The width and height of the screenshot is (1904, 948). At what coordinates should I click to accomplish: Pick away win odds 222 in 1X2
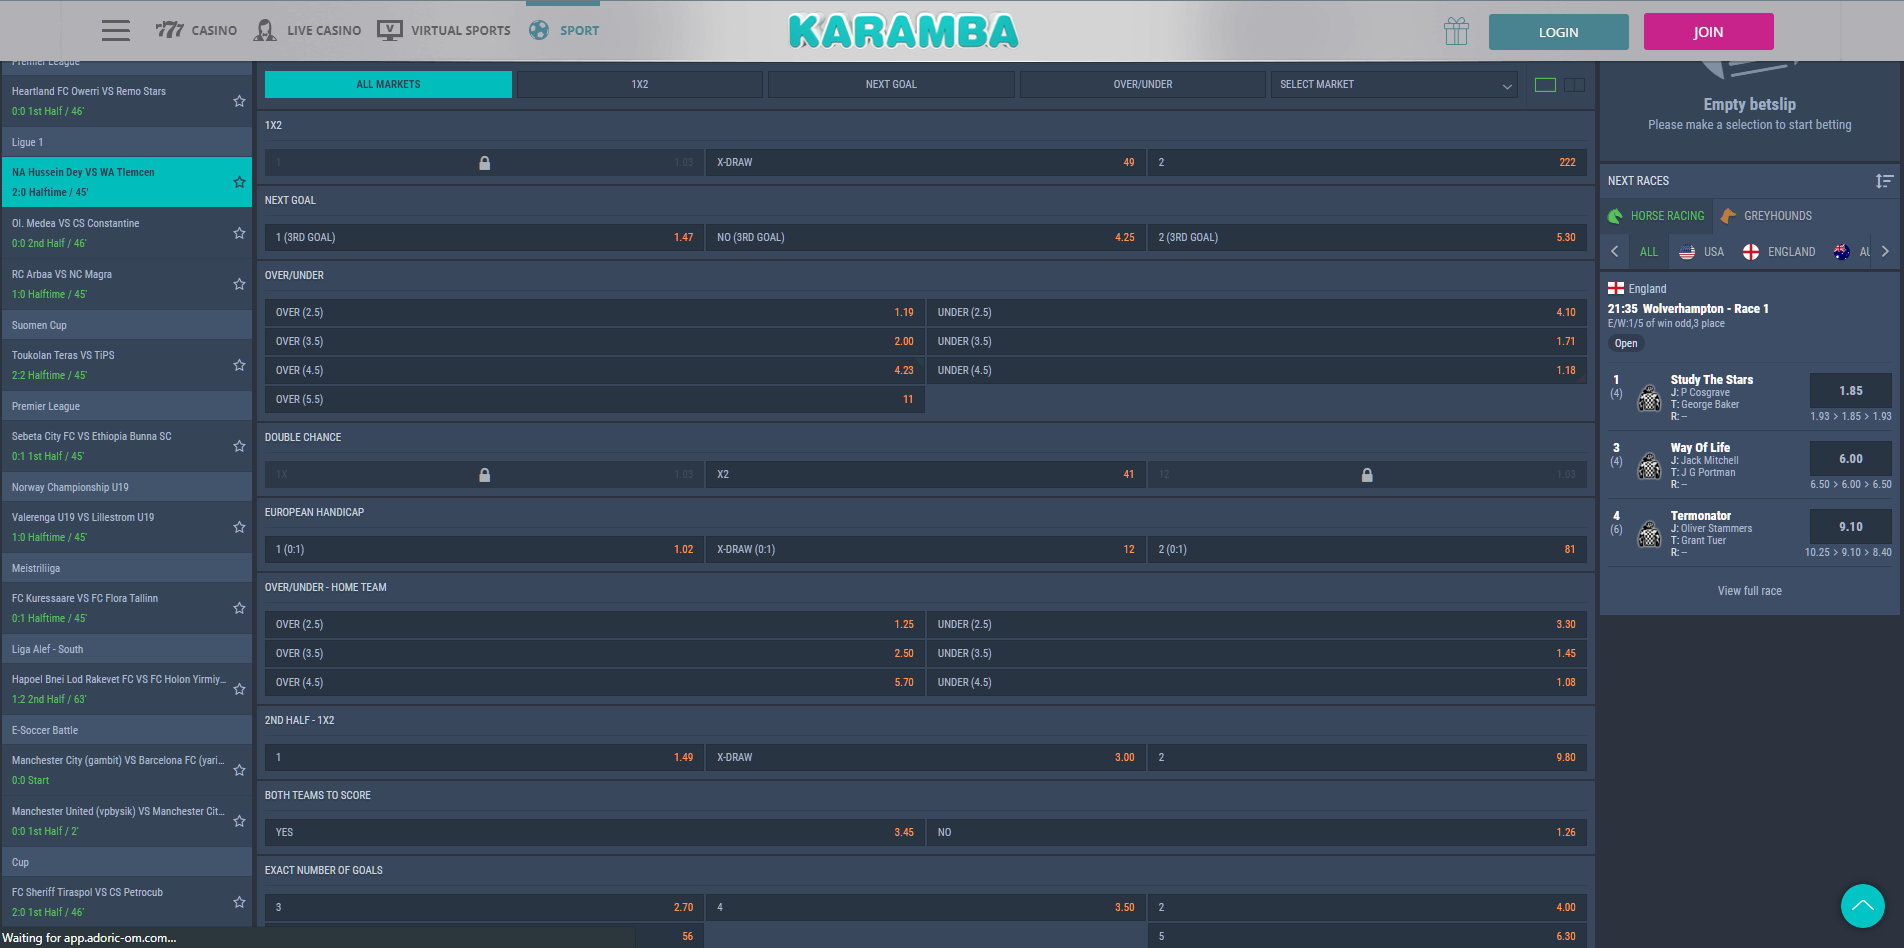1367,162
